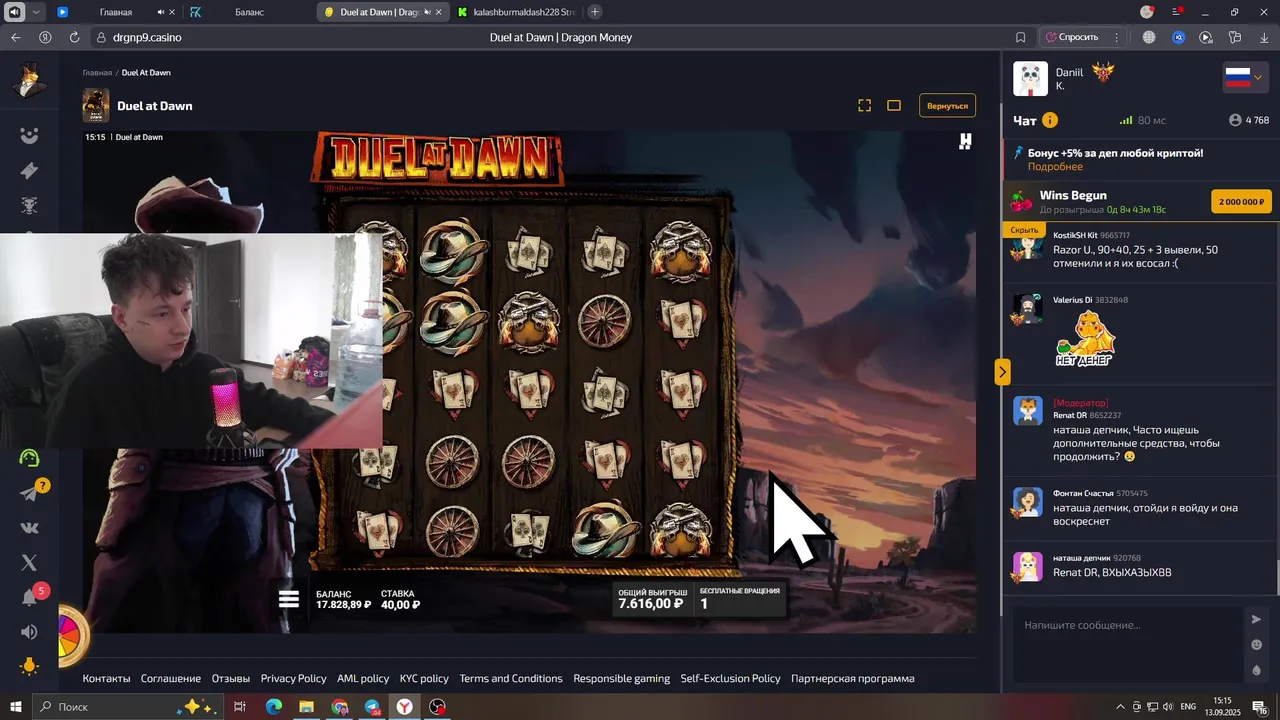
Task: Open the support headset icon
Action: [30, 458]
